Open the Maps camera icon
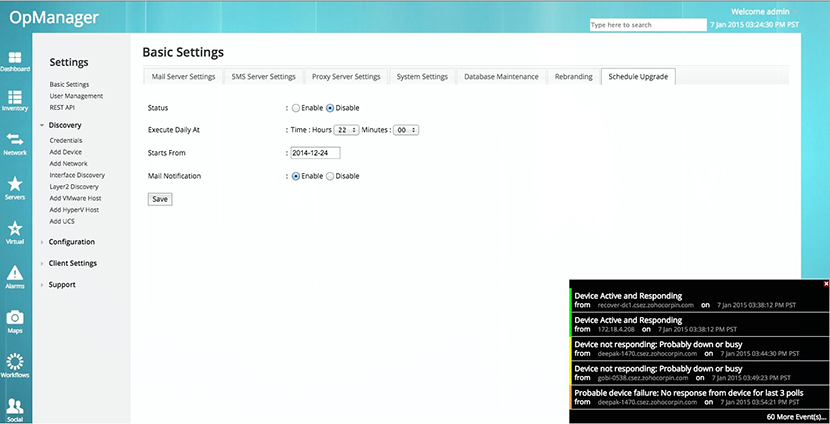The height and width of the screenshot is (424, 830). pos(15,322)
